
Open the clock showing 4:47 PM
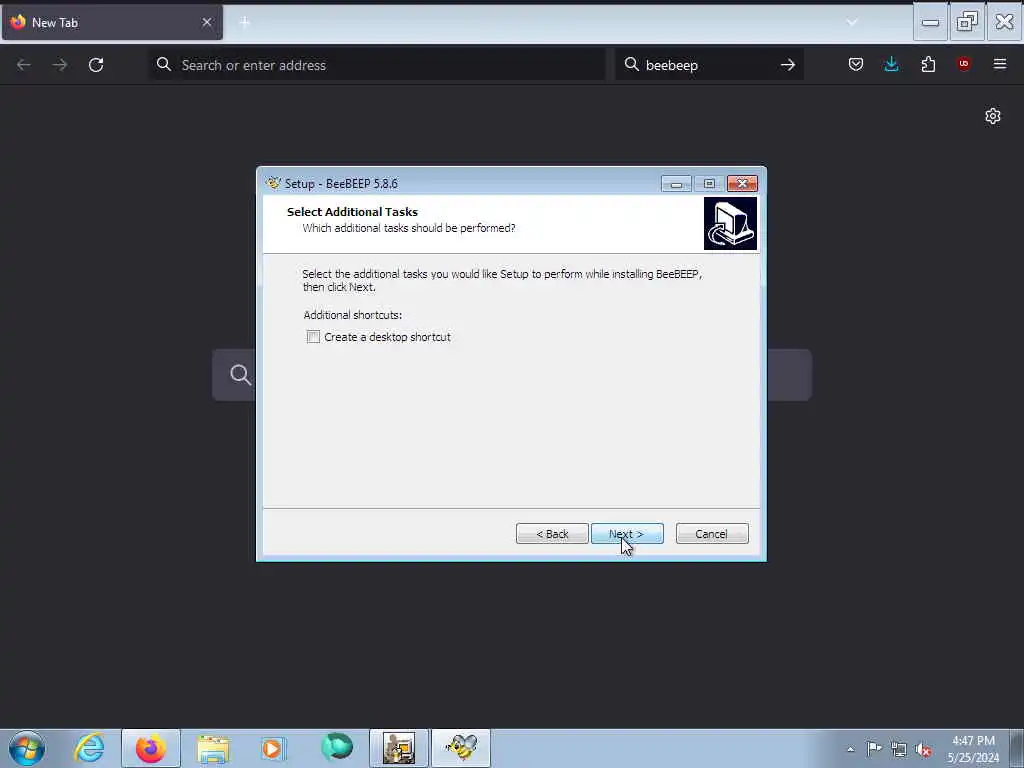pos(973,749)
